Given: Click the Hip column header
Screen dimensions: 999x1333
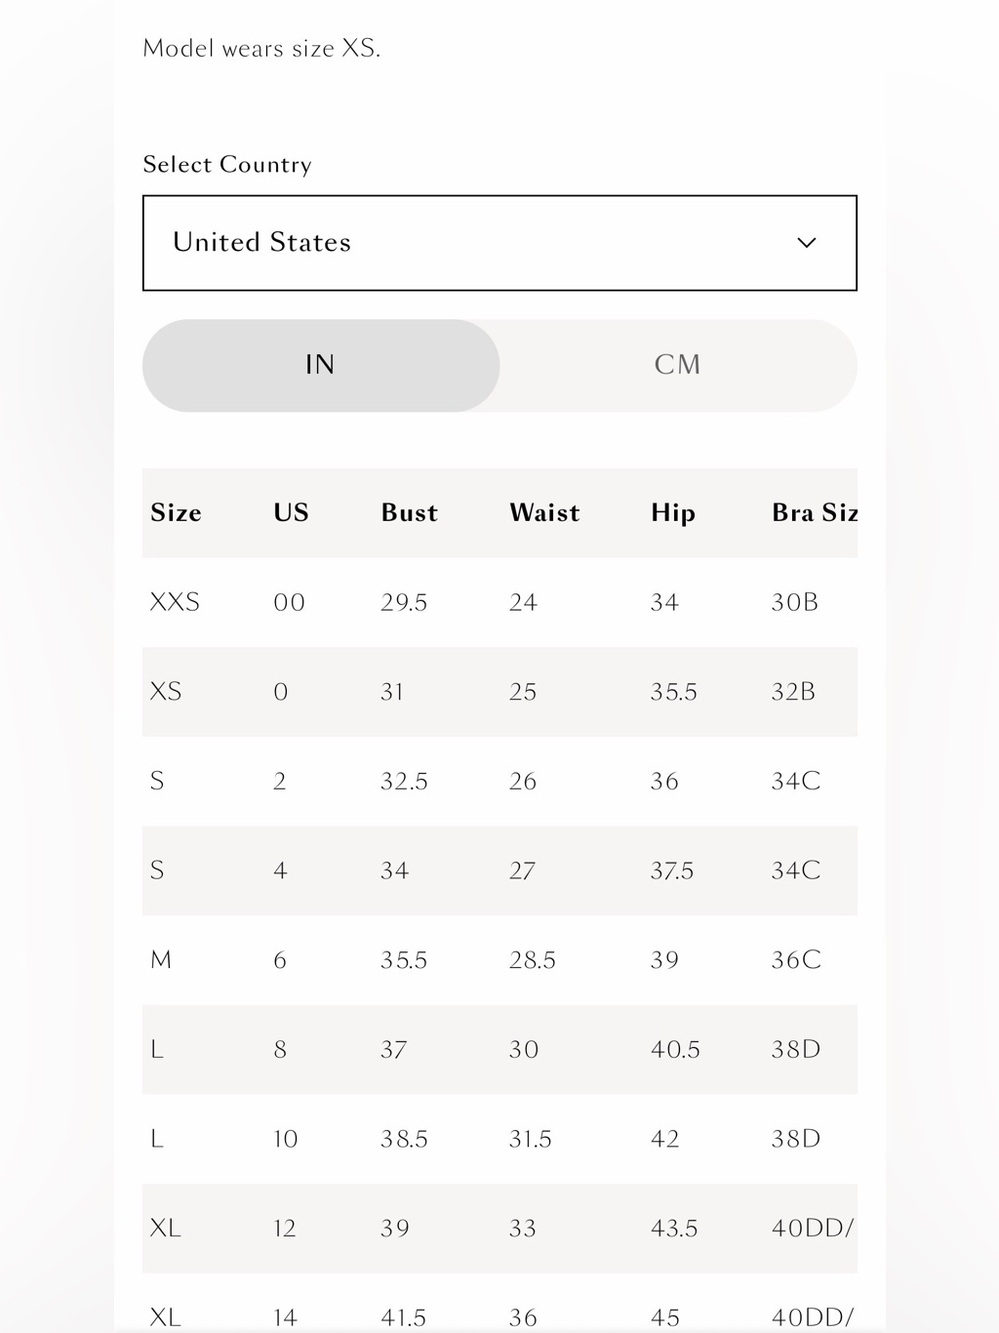Looking at the screenshot, I should point(673,513).
